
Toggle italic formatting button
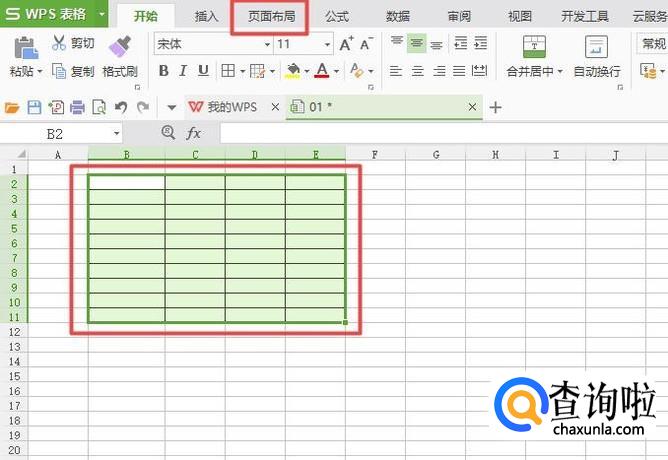tap(184, 71)
